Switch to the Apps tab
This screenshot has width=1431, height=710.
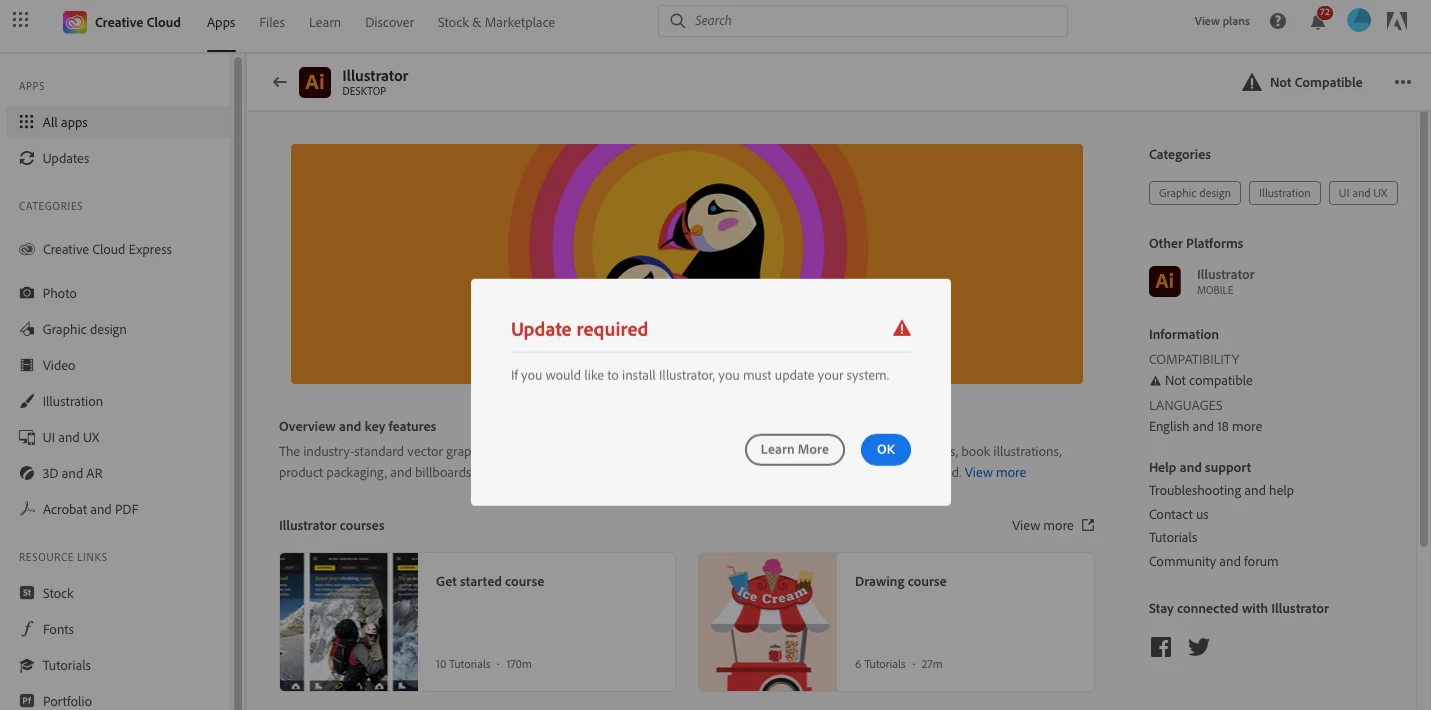click(221, 22)
